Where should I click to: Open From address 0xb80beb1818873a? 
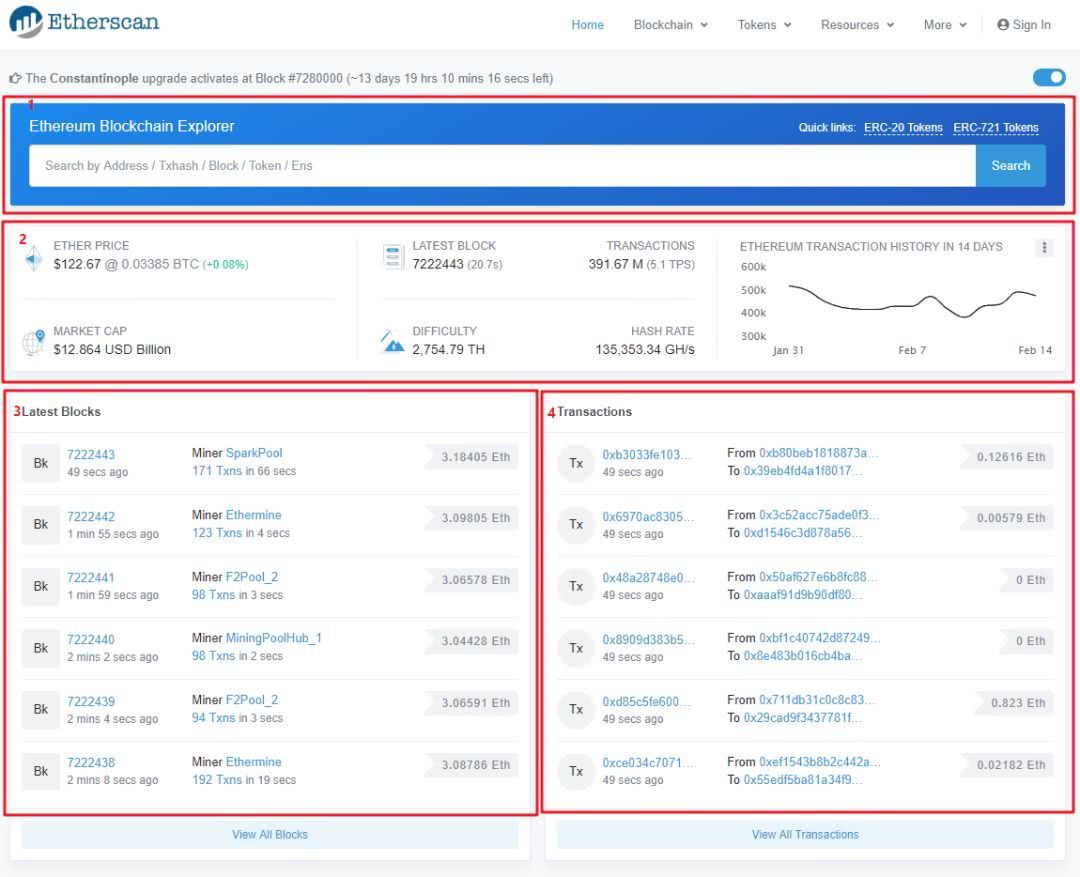click(x=818, y=453)
